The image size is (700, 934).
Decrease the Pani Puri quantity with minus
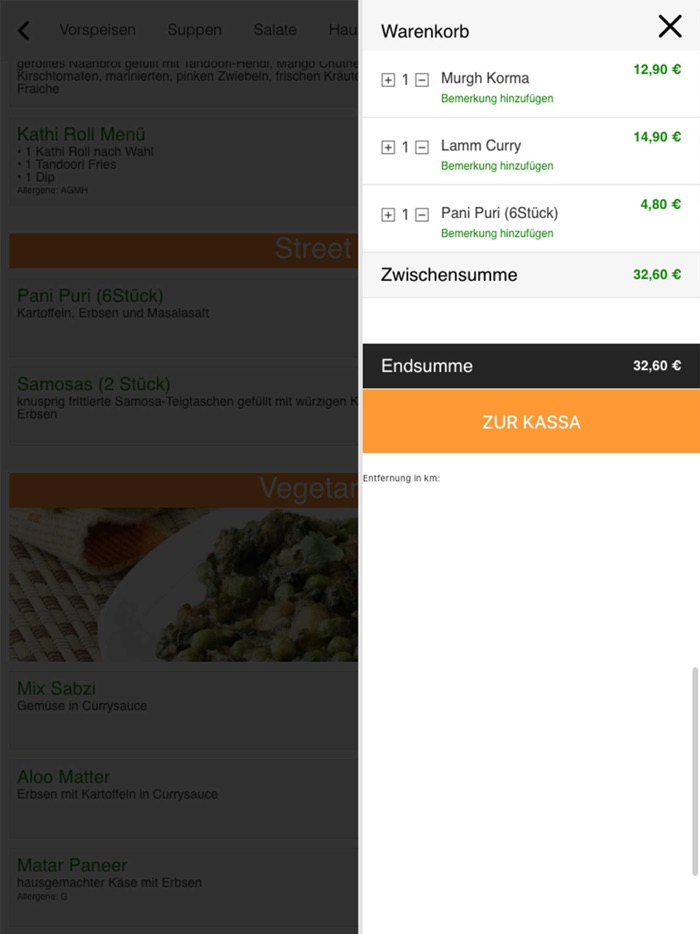422,214
